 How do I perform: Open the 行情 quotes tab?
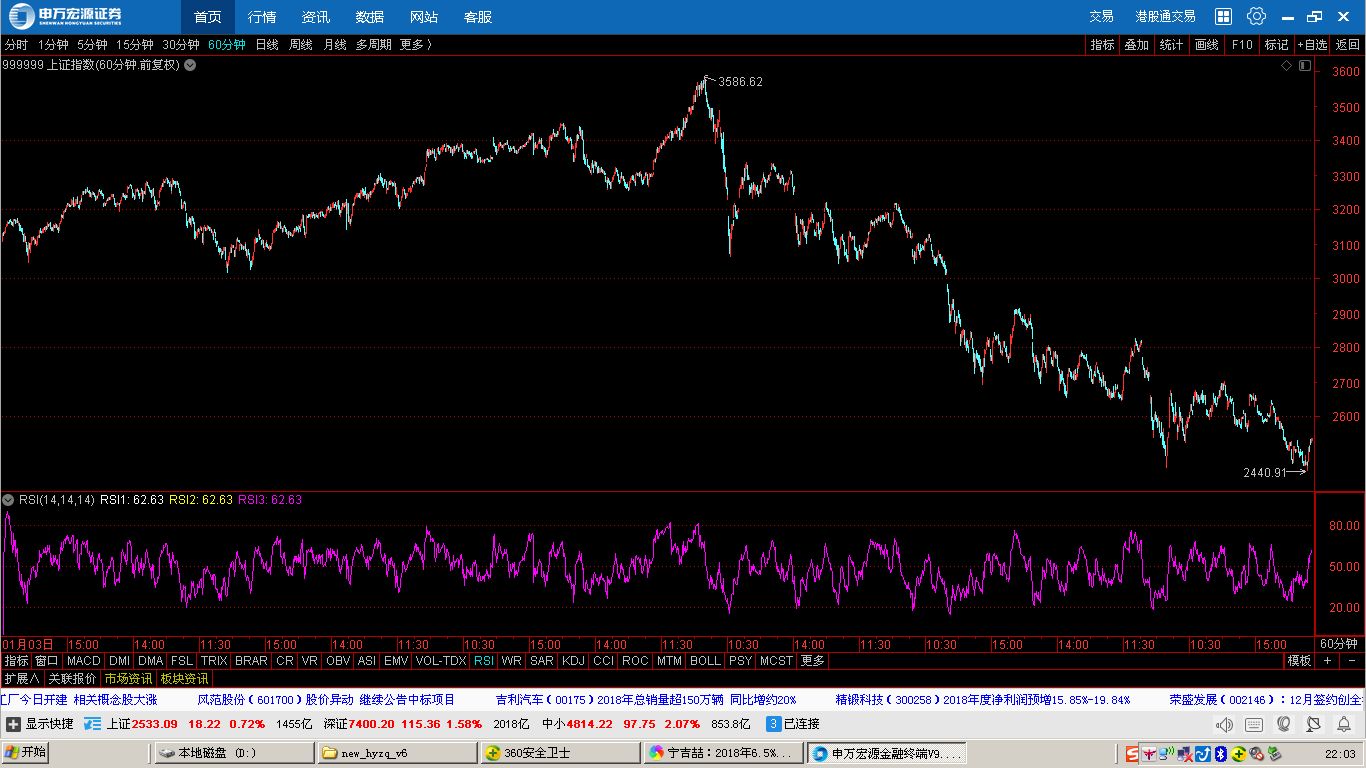click(262, 17)
